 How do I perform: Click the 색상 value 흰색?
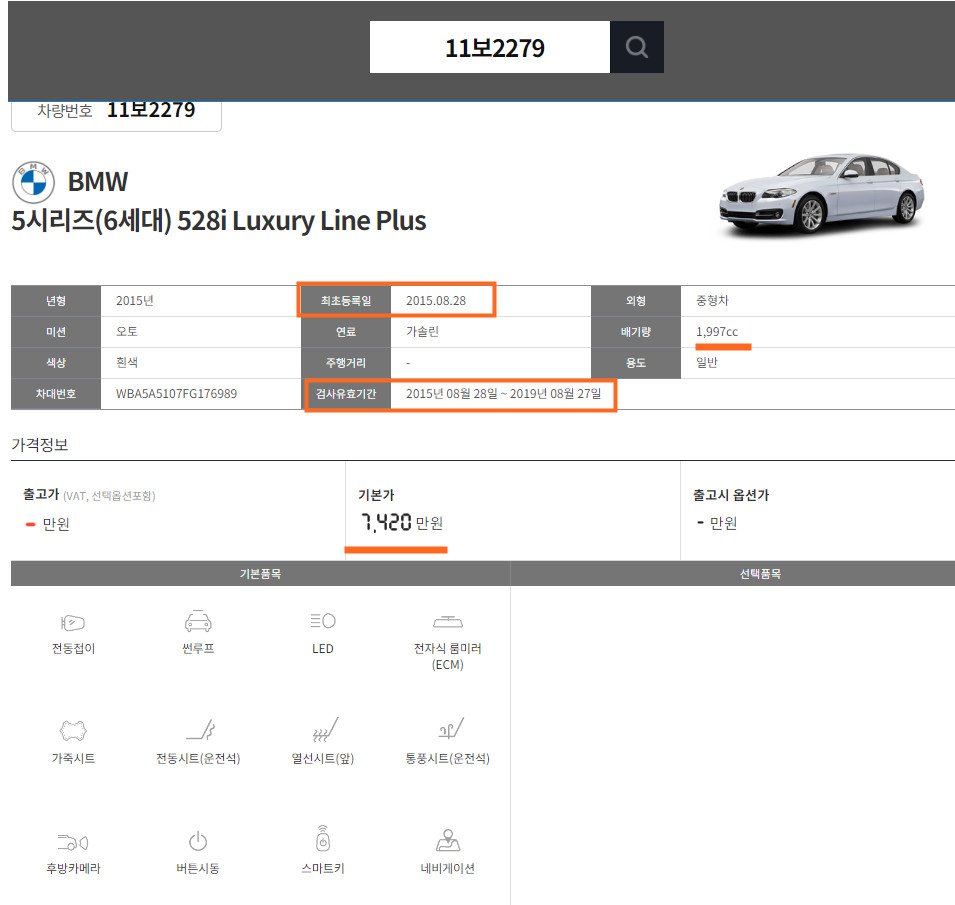pos(127,363)
